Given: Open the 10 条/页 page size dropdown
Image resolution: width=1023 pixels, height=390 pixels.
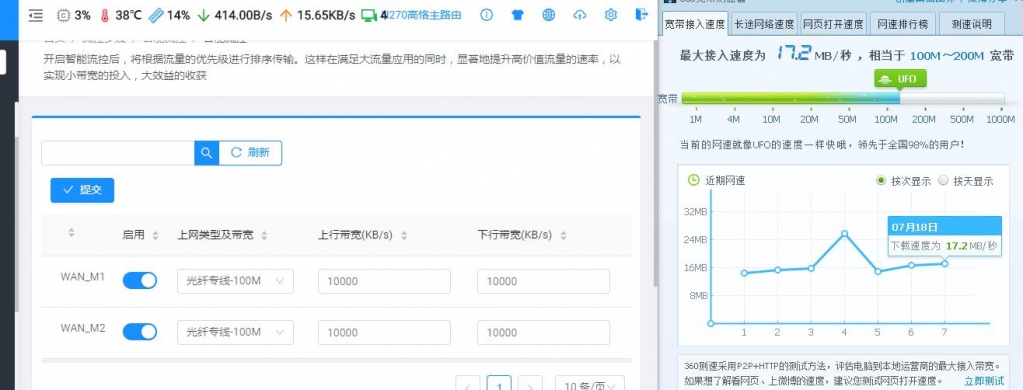Looking at the screenshot, I should pos(589,384).
